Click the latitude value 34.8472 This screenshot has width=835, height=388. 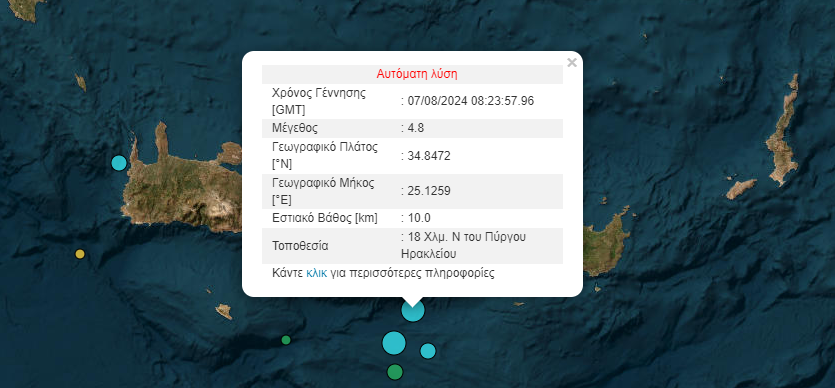click(x=426, y=156)
